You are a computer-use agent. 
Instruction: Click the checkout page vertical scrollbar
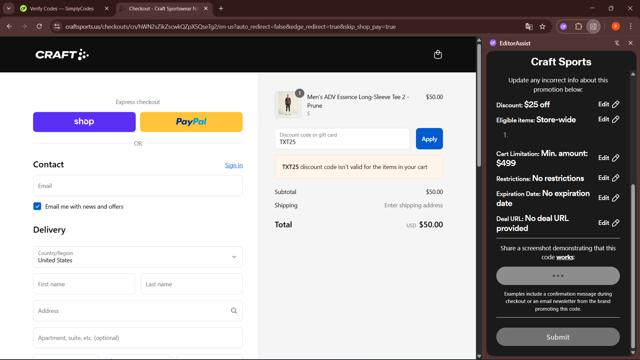click(x=479, y=104)
